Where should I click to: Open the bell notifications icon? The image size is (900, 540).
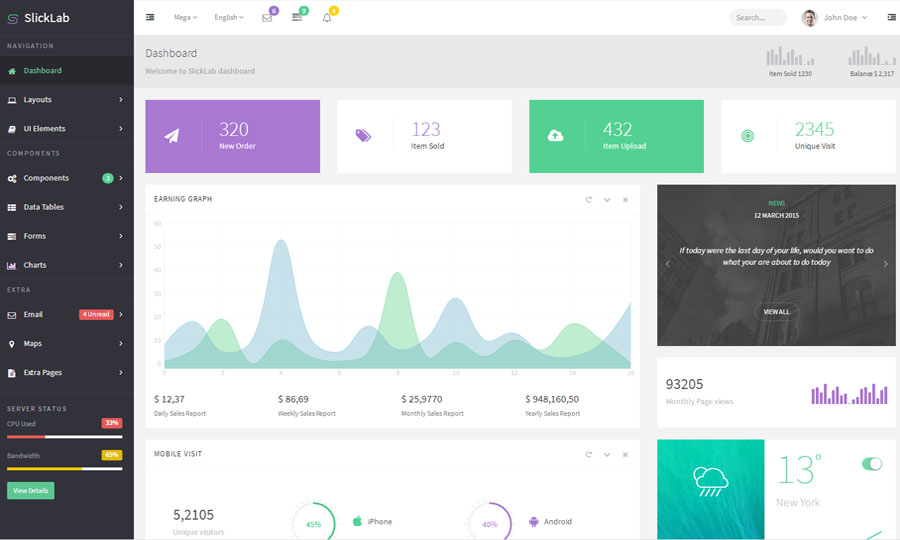pos(327,18)
